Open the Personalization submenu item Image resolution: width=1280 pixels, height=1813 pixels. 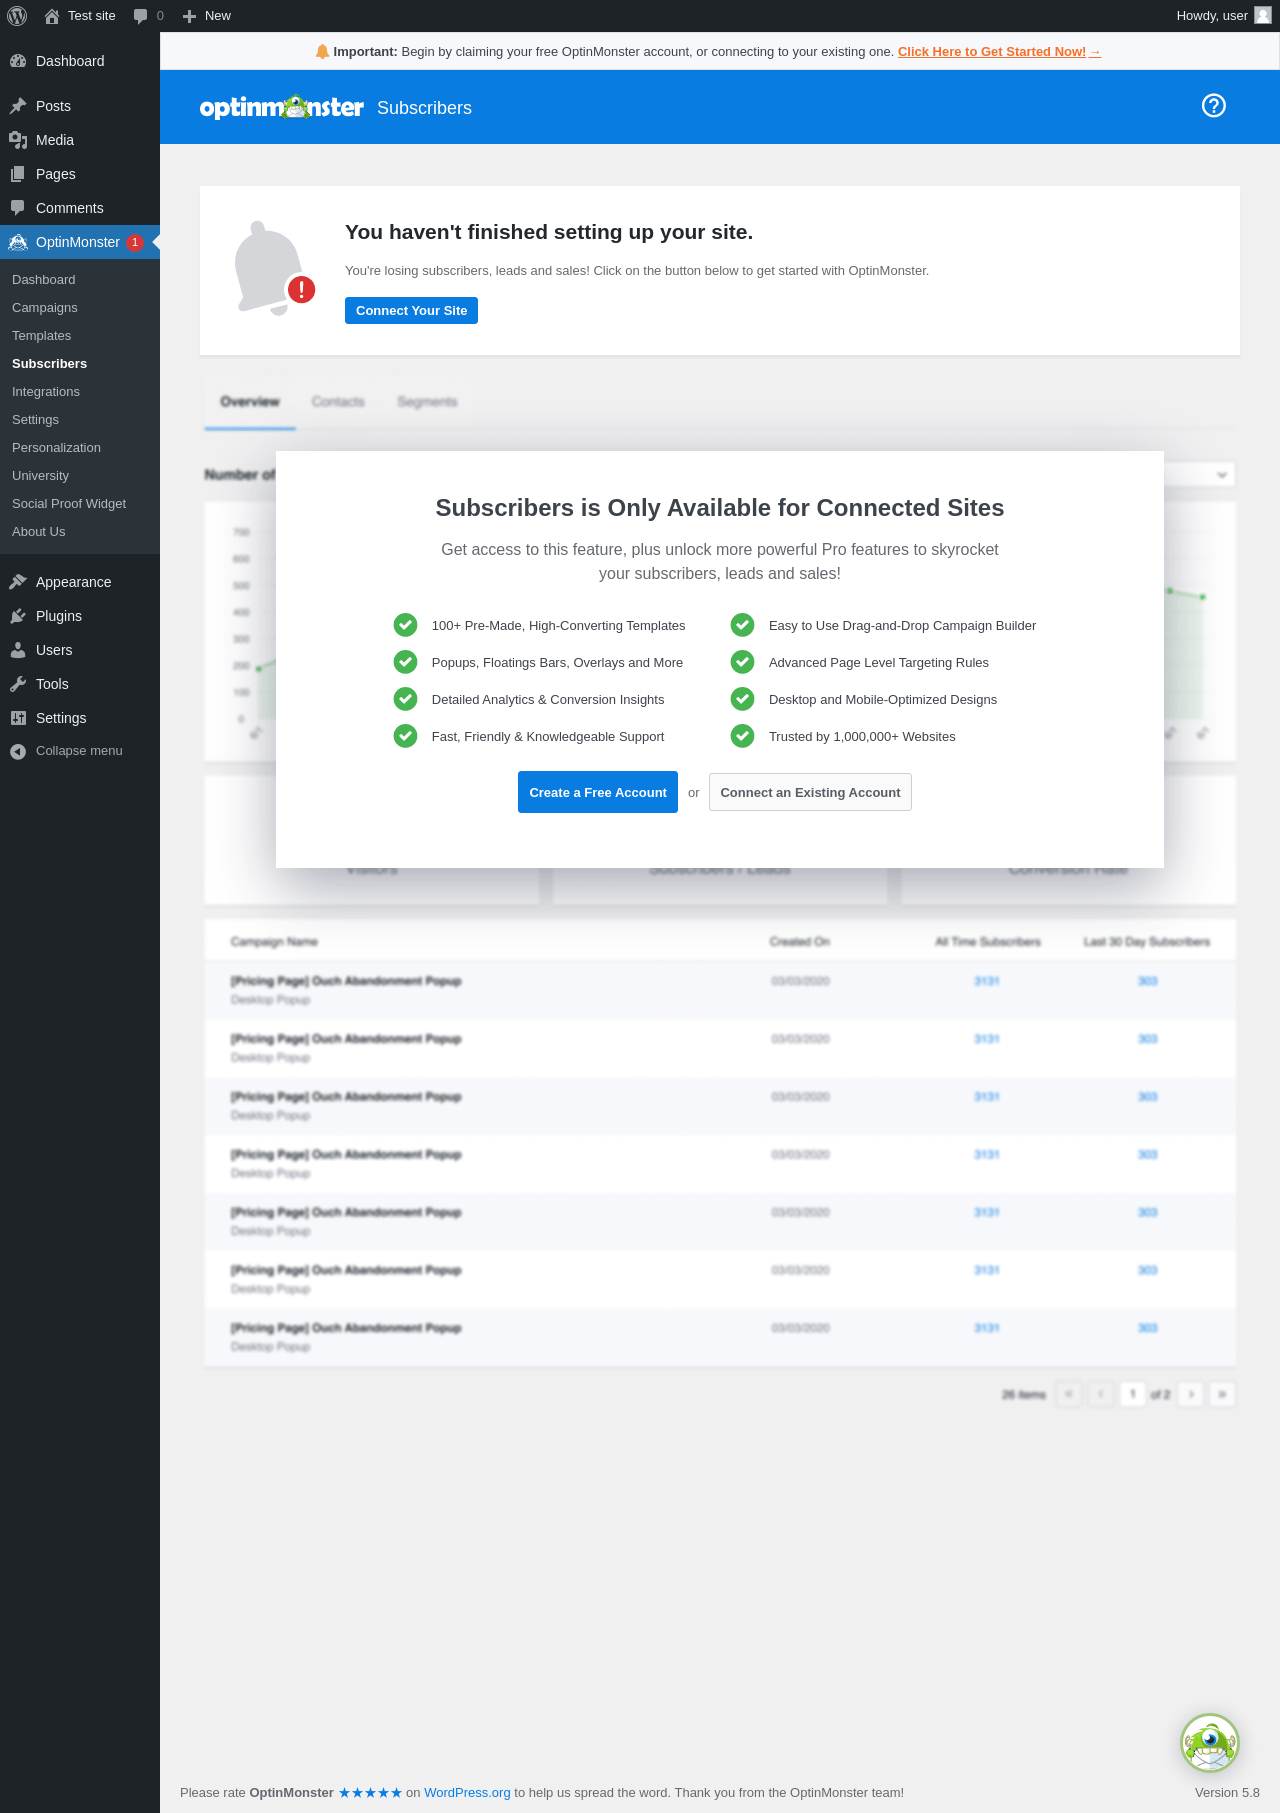pyautogui.click(x=56, y=448)
